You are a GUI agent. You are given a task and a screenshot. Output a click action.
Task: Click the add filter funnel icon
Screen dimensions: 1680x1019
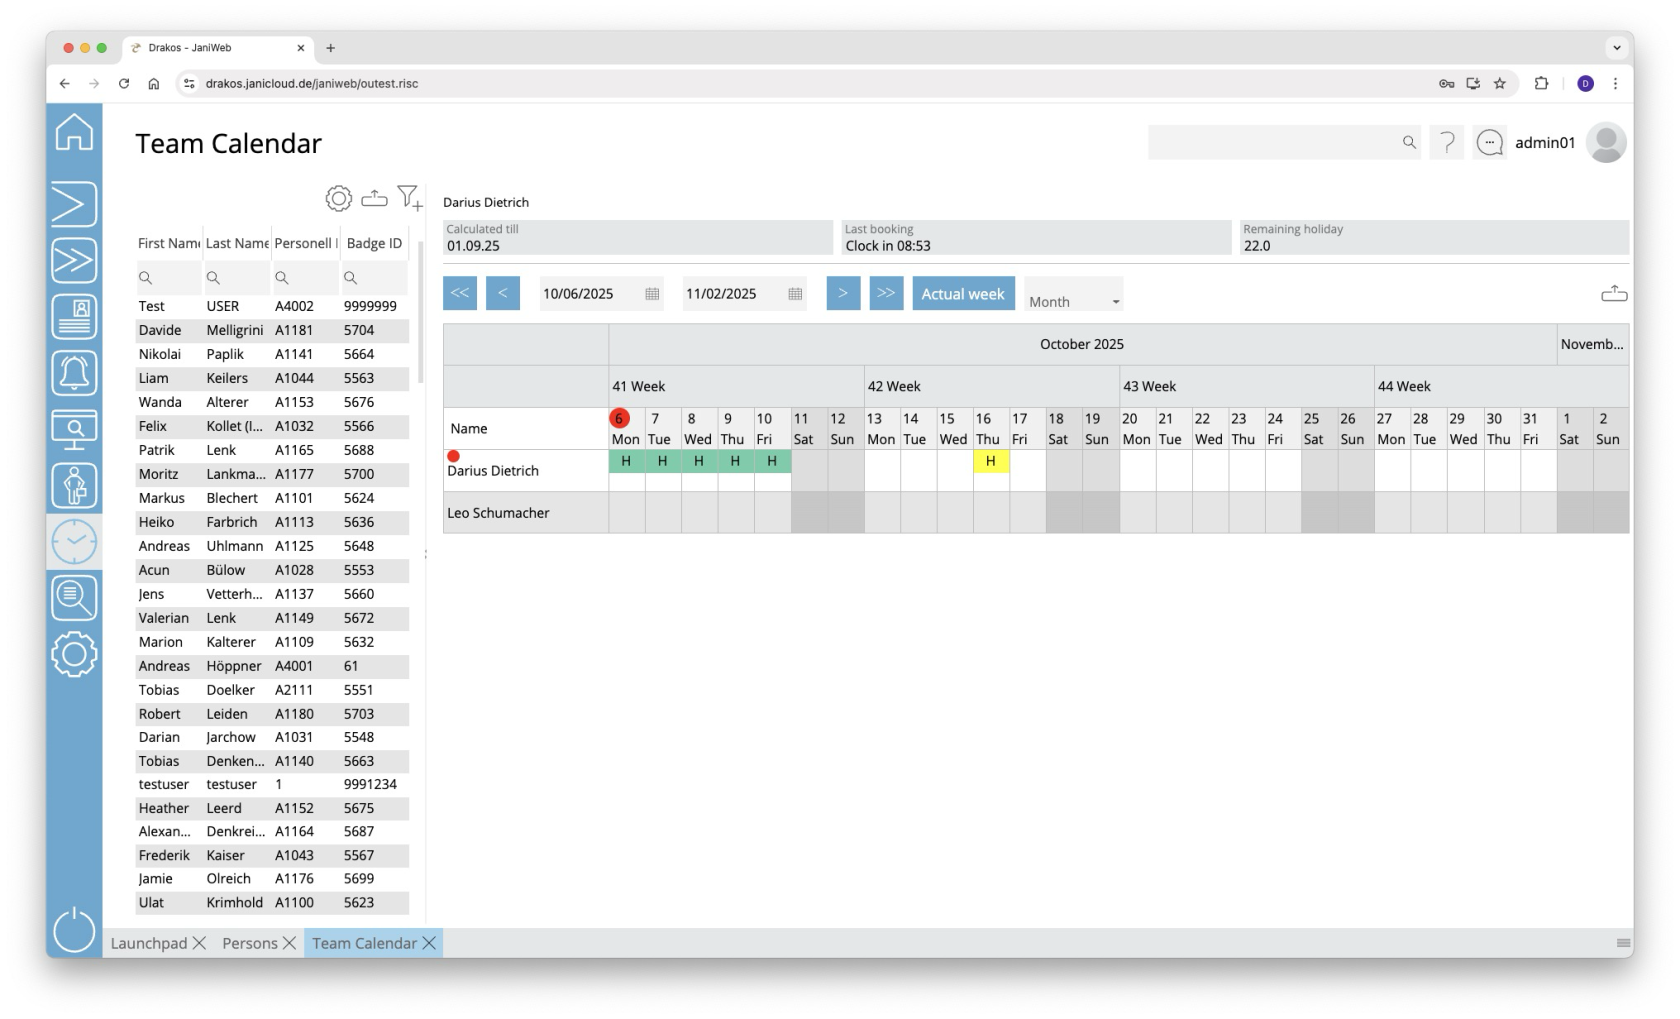(x=409, y=198)
